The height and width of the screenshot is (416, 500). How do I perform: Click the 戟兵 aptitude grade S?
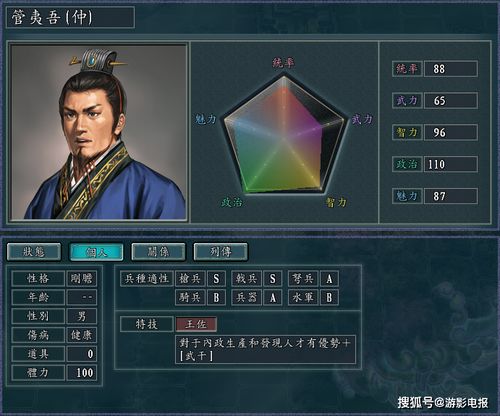273,278
